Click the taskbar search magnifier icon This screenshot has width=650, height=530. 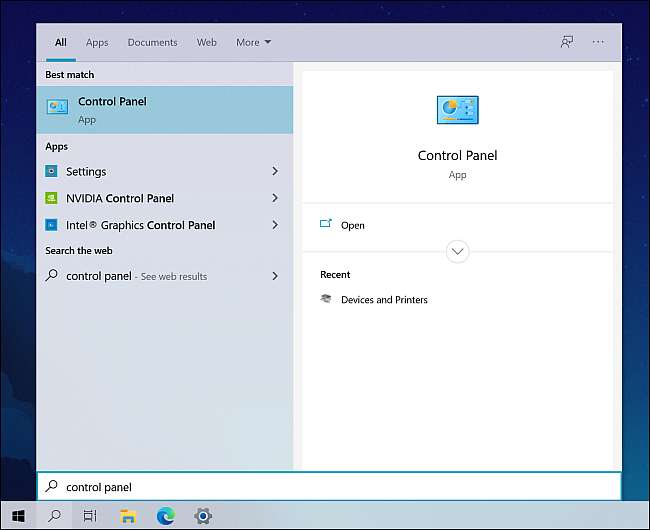click(54, 516)
